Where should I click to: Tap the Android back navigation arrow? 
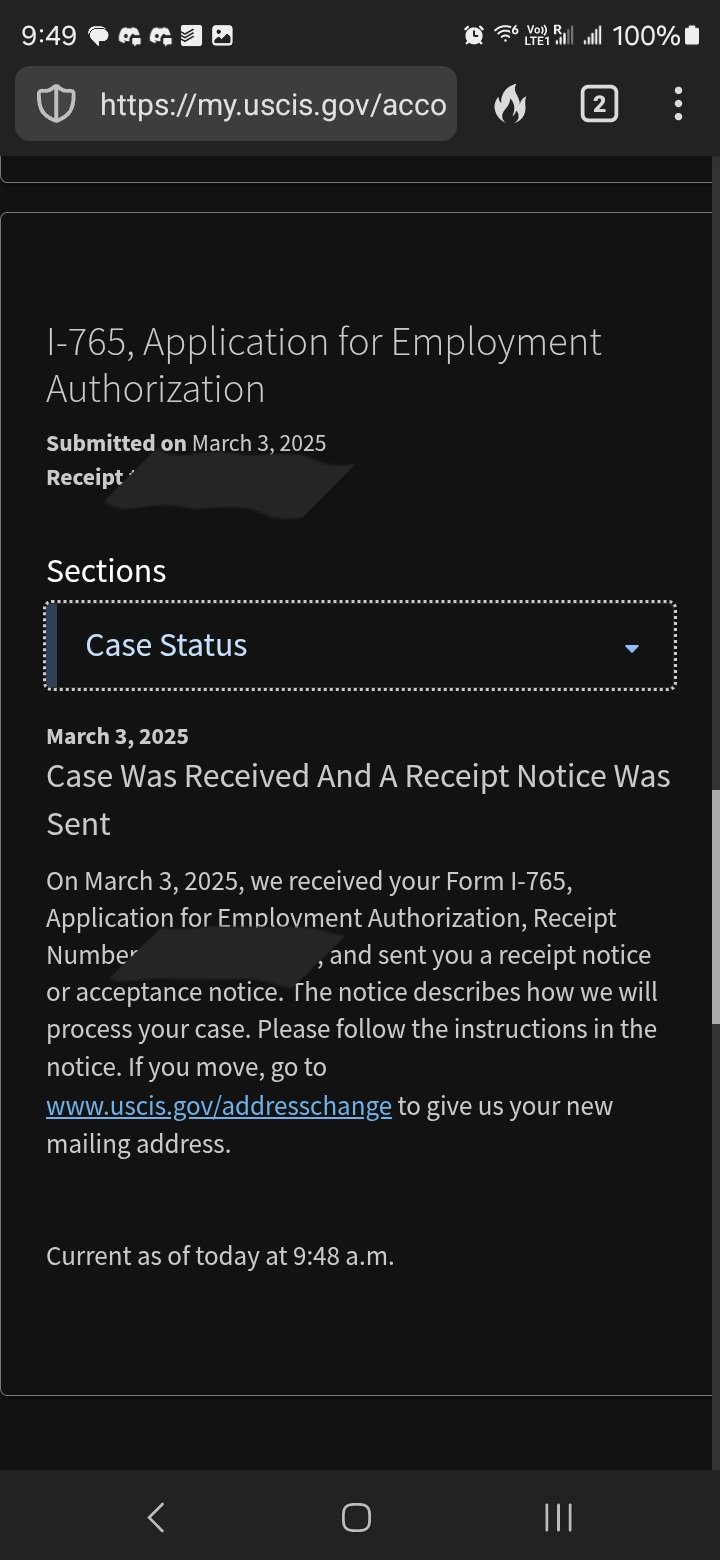(x=156, y=1517)
